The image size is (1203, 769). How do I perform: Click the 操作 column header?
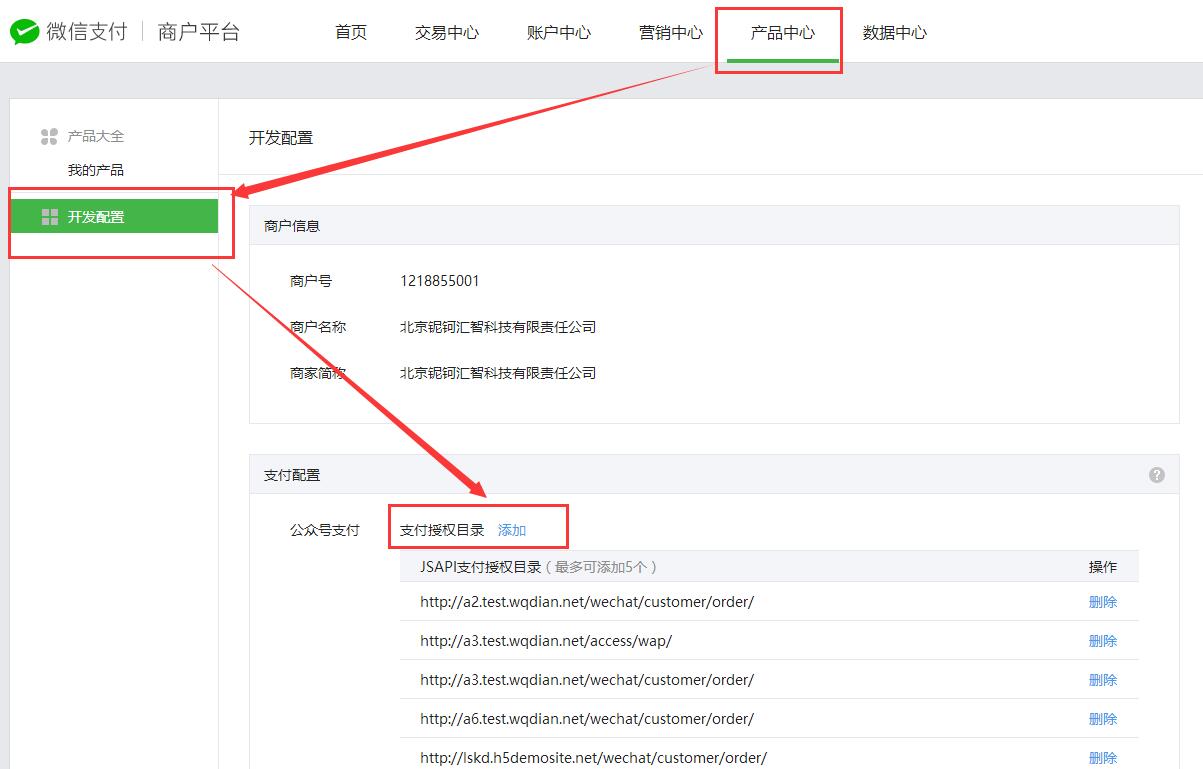[1103, 567]
